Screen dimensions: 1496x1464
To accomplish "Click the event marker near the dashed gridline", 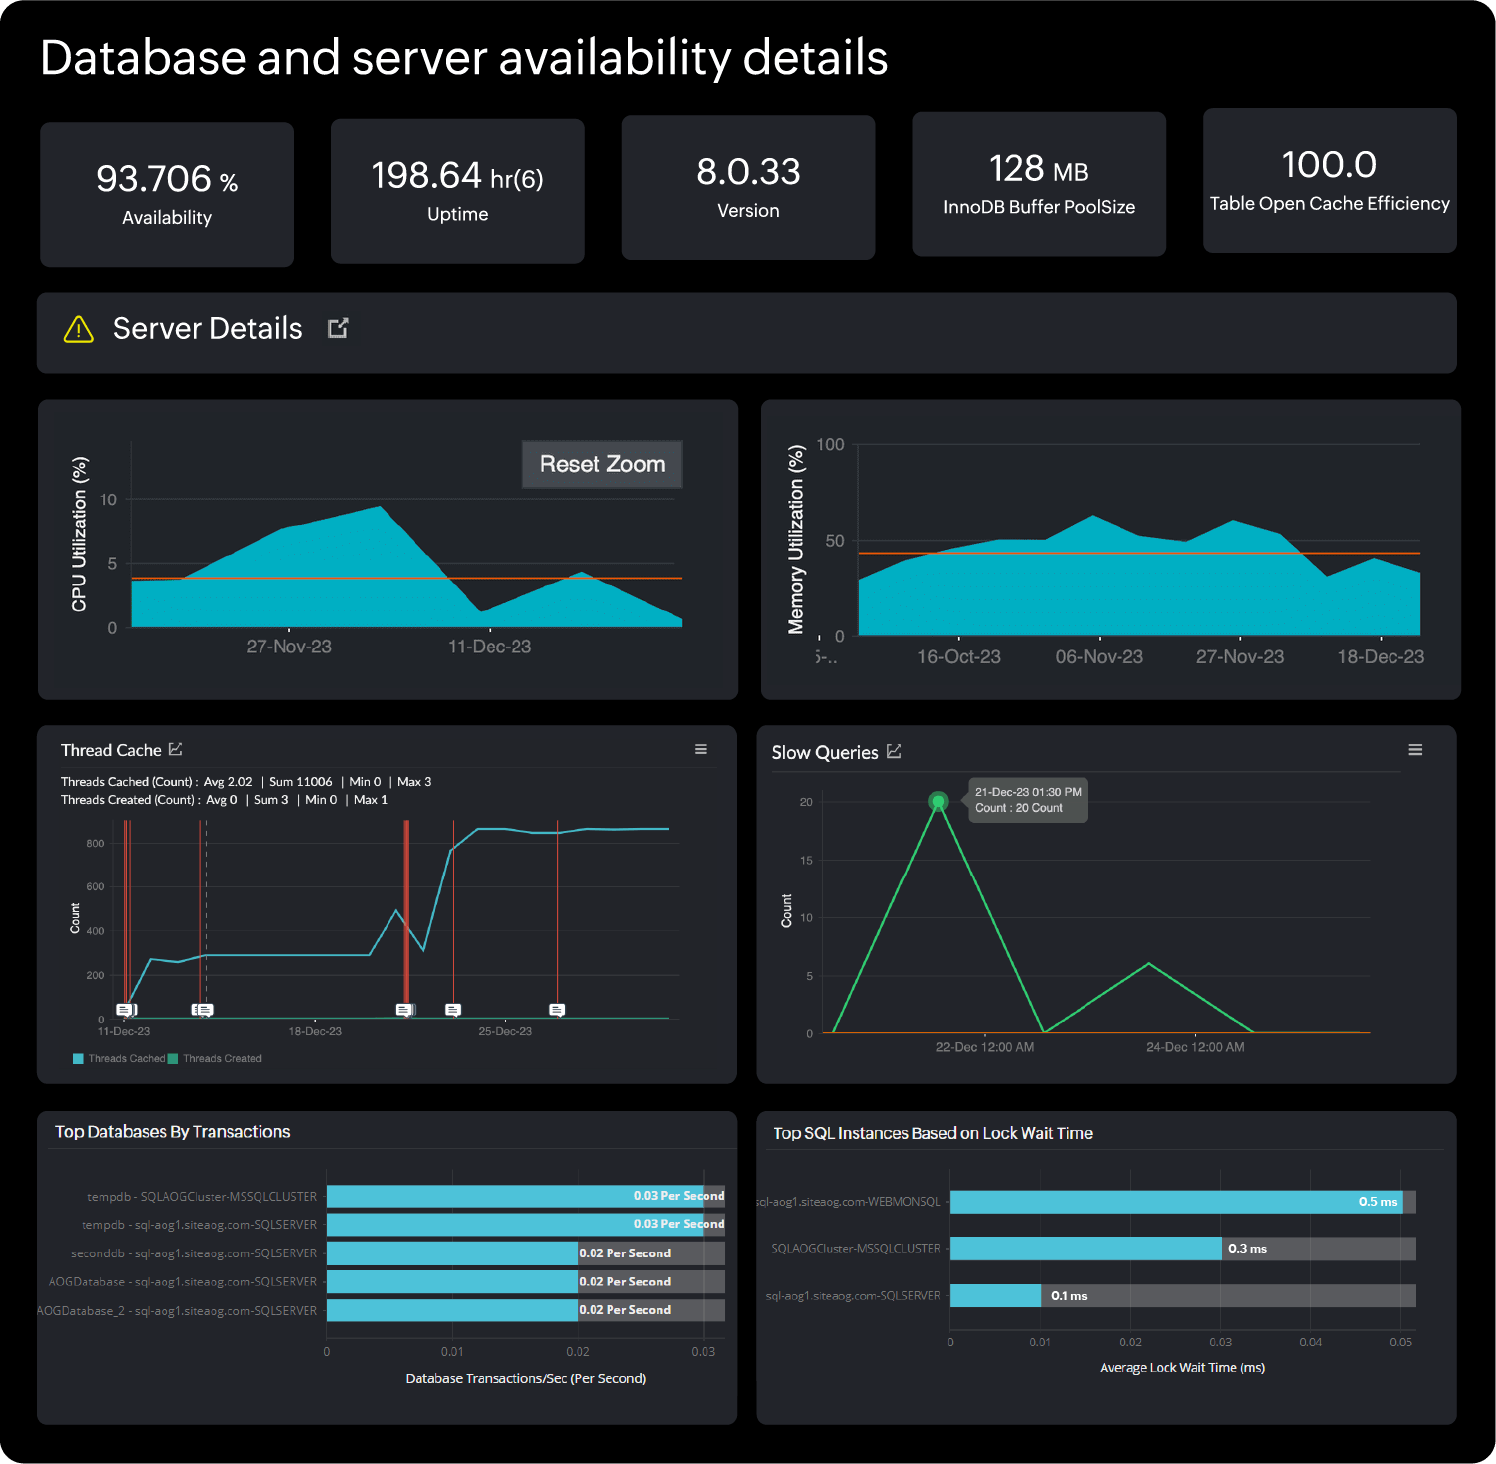I will [x=204, y=1010].
